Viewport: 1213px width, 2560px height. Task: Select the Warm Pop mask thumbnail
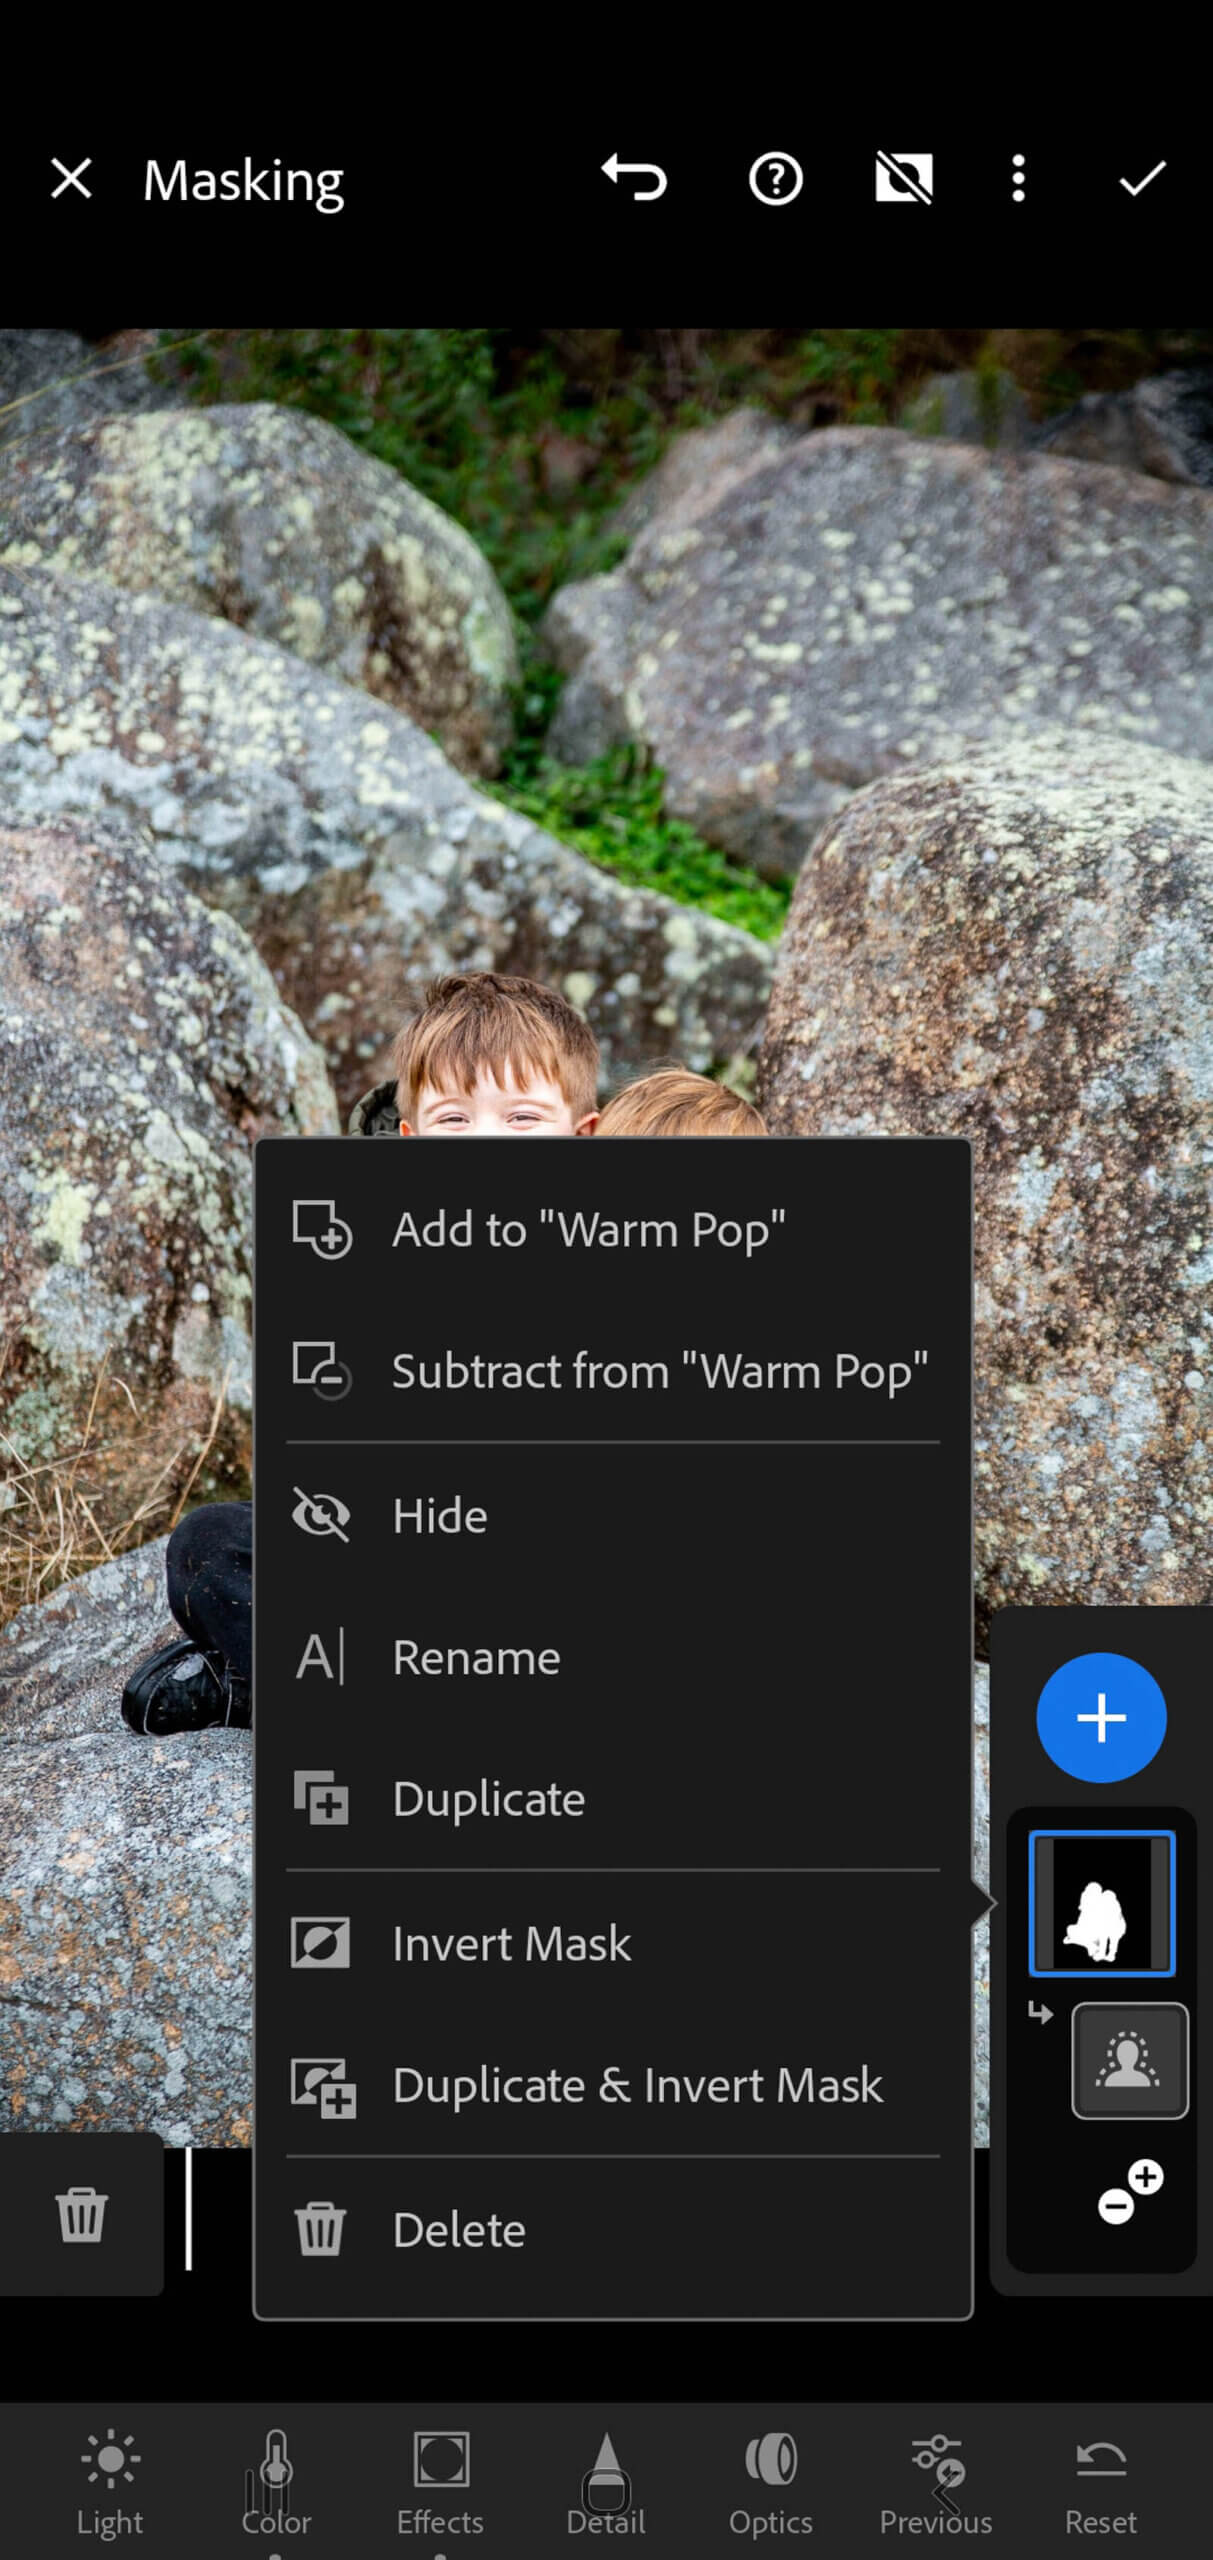coord(1101,1904)
